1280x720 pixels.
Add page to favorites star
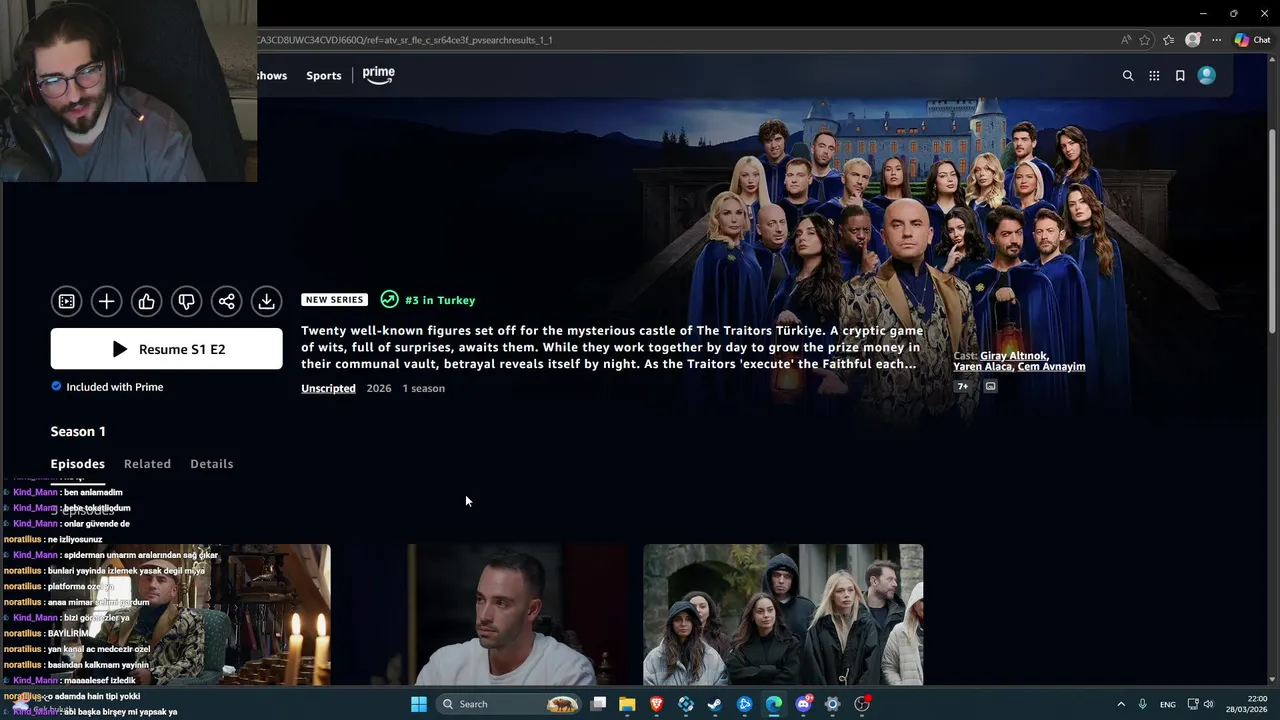pyautogui.click(x=1145, y=40)
